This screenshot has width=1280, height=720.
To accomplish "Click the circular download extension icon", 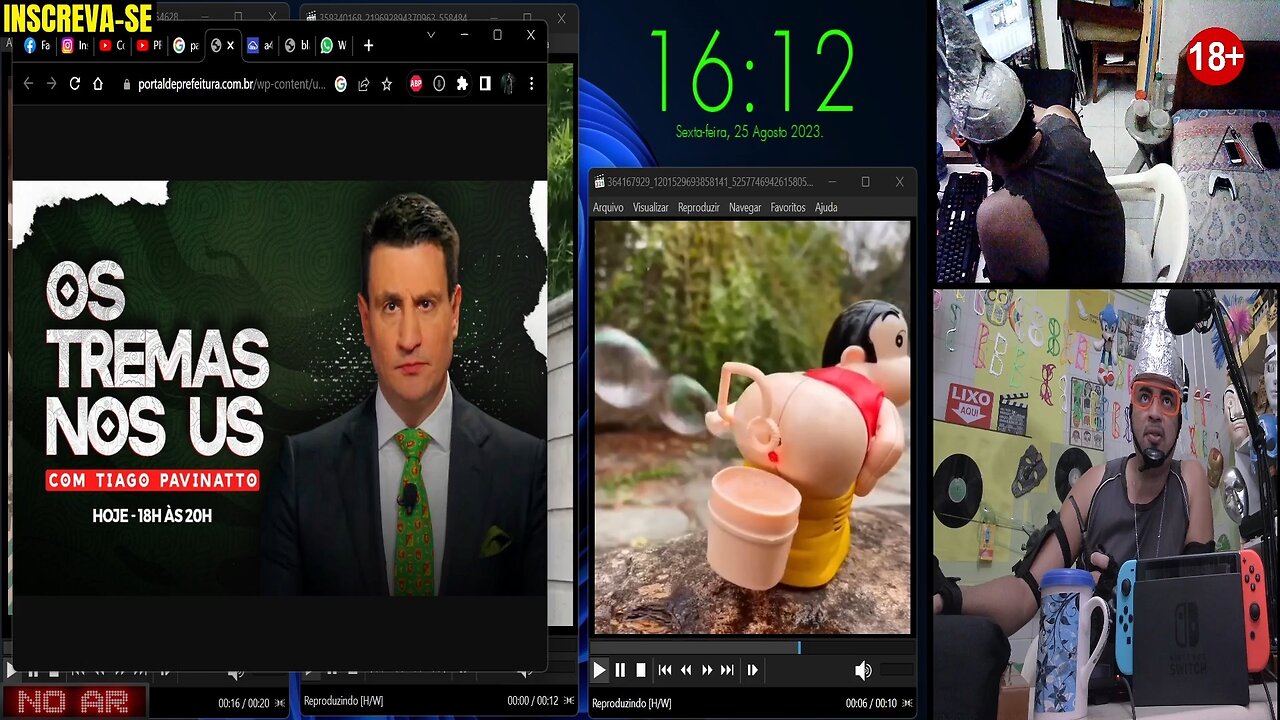I will point(439,84).
